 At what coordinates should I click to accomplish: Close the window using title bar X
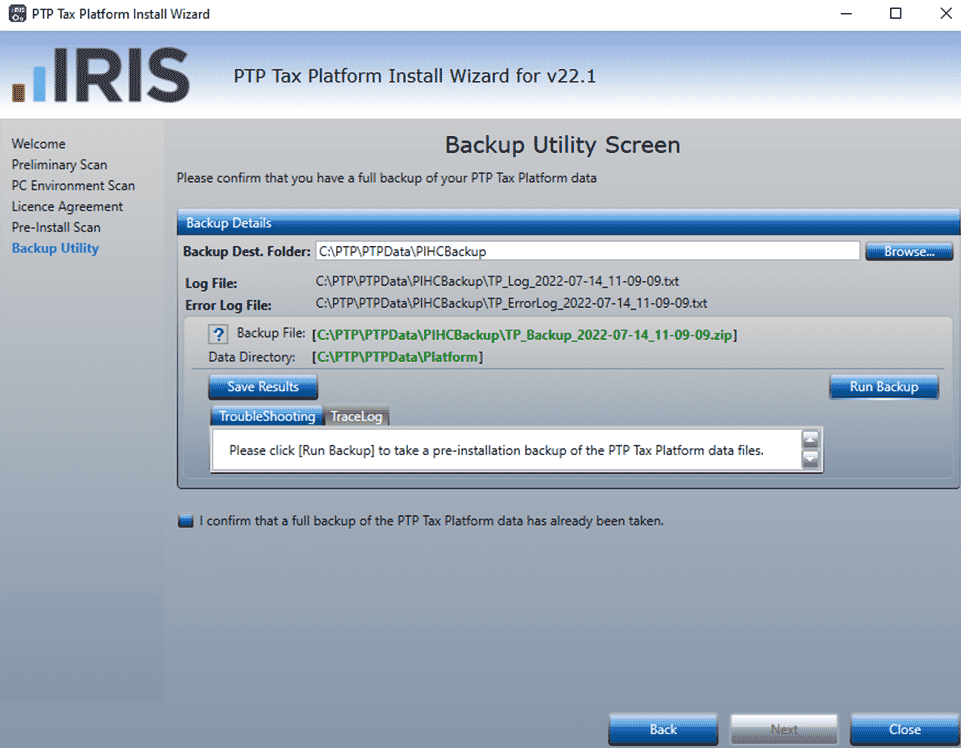(x=946, y=13)
